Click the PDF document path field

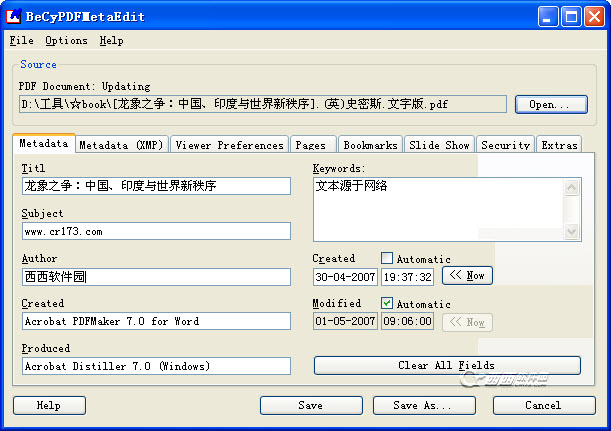[x=263, y=104]
